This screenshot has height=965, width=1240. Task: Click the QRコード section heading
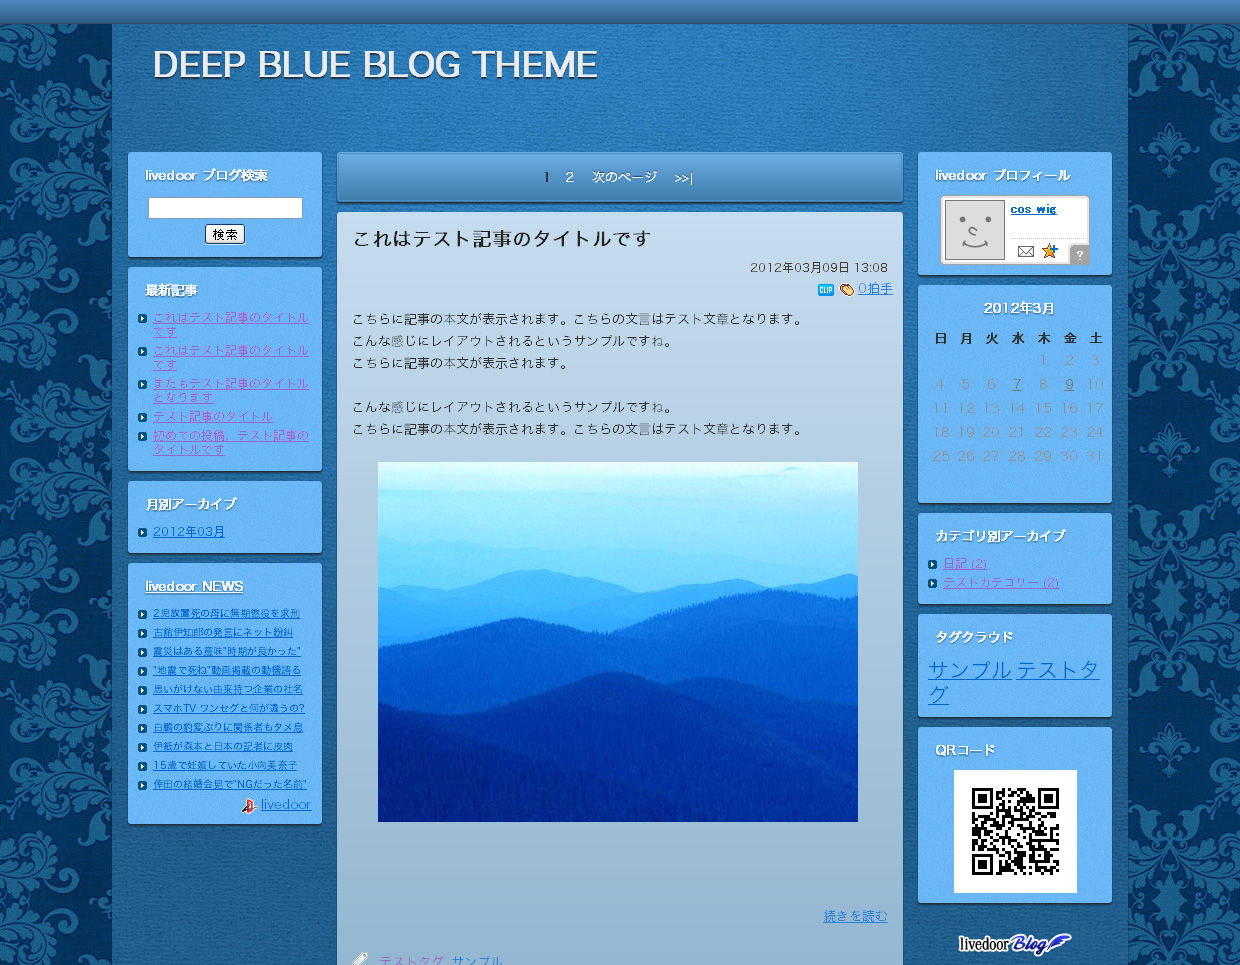coord(965,750)
